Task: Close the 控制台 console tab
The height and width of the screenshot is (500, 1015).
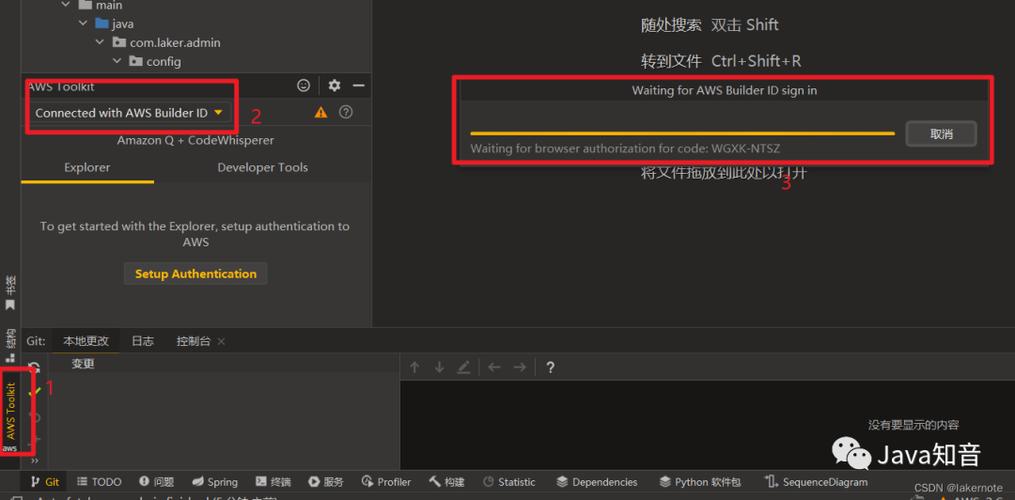Action: coord(221,341)
